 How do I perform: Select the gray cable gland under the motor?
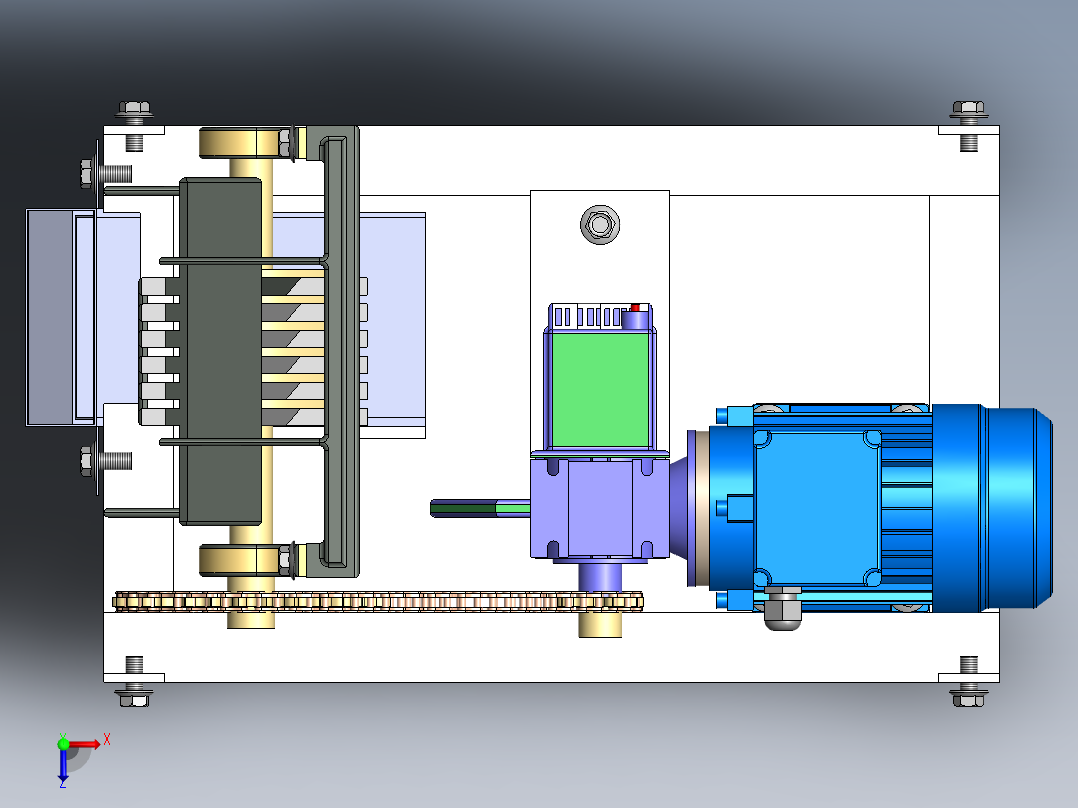(x=782, y=609)
